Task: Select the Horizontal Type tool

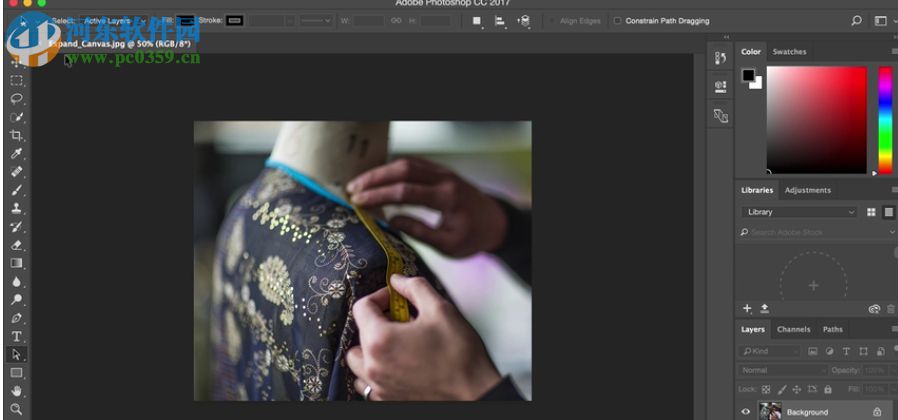Action: [16, 336]
